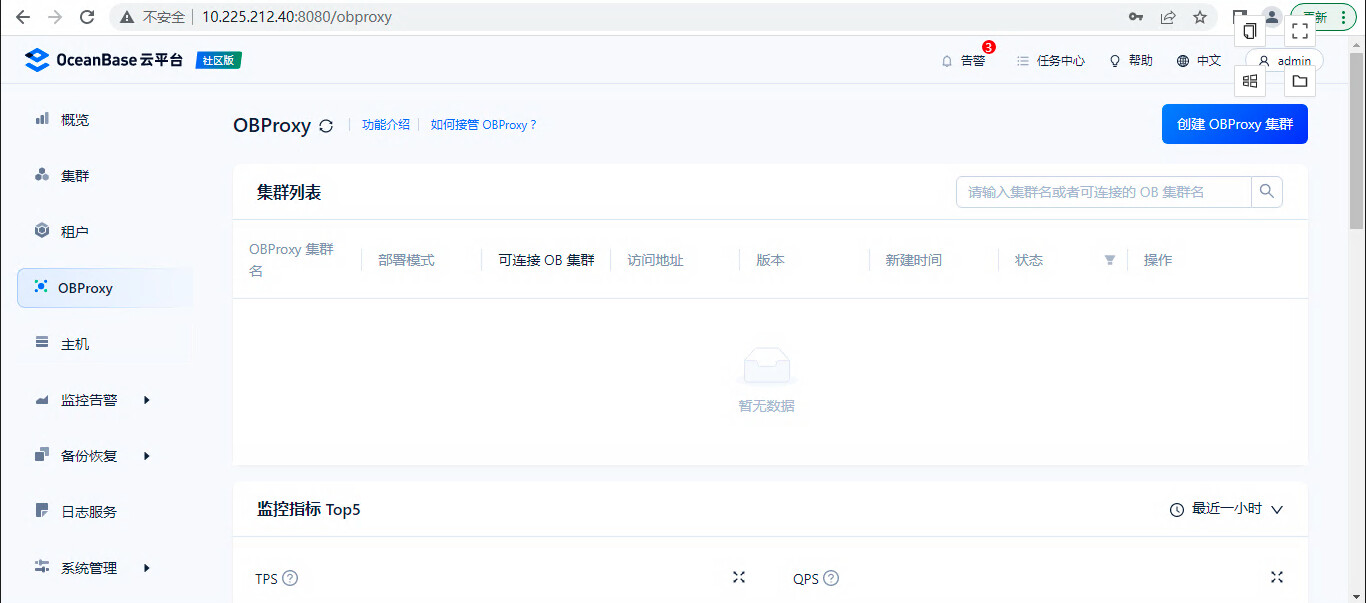Open the 状态 column filter icon
The height and width of the screenshot is (603, 1366).
click(1109, 260)
